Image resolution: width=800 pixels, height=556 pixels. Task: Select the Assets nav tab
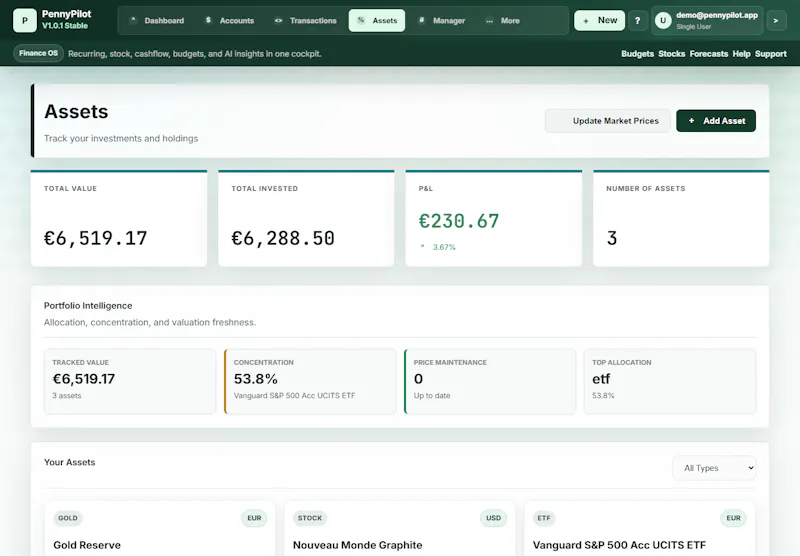click(377, 20)
